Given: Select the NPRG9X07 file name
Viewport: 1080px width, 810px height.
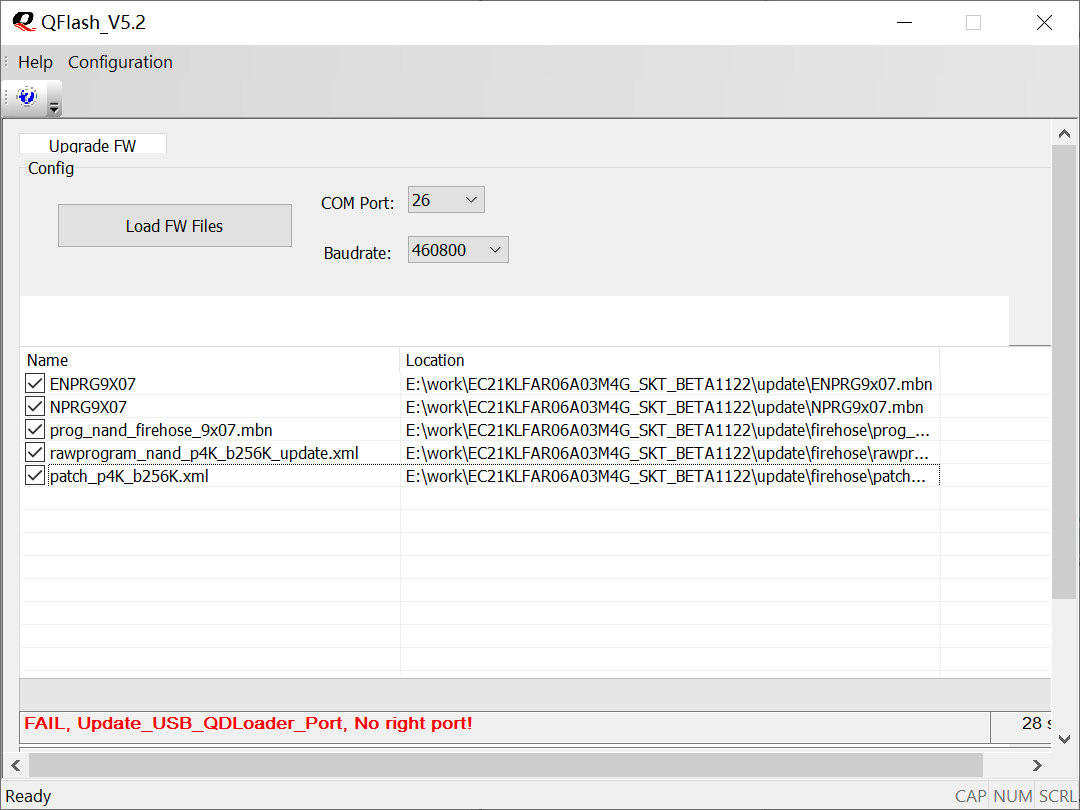Looking at the screenshot, I should point(88,407).
